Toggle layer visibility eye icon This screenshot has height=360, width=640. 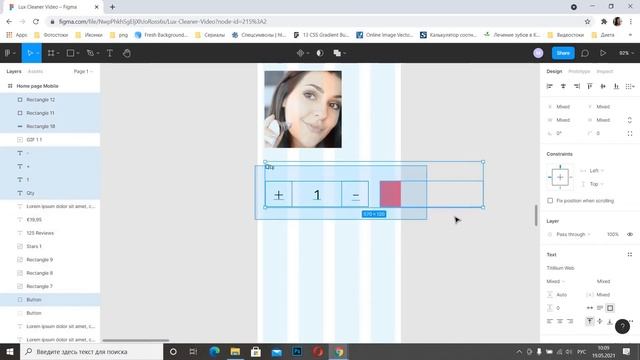[630, 235]
